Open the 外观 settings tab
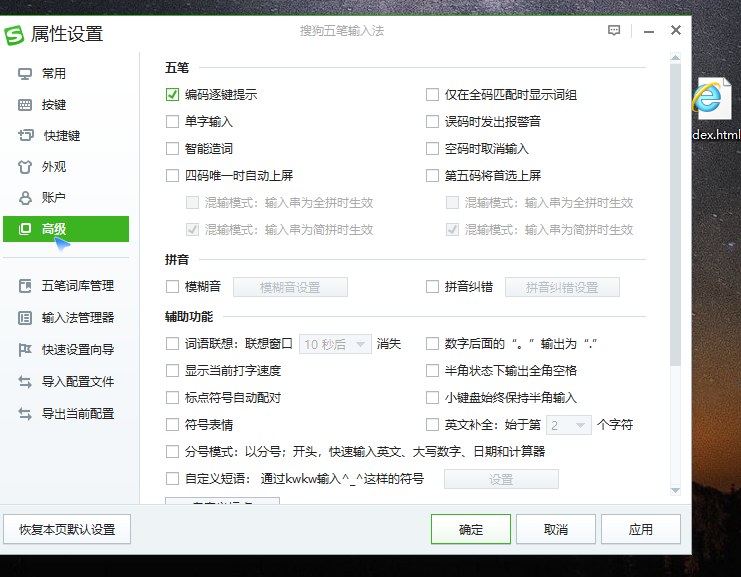The width and height of the screenshot is (741, 577). coord(66,167)
